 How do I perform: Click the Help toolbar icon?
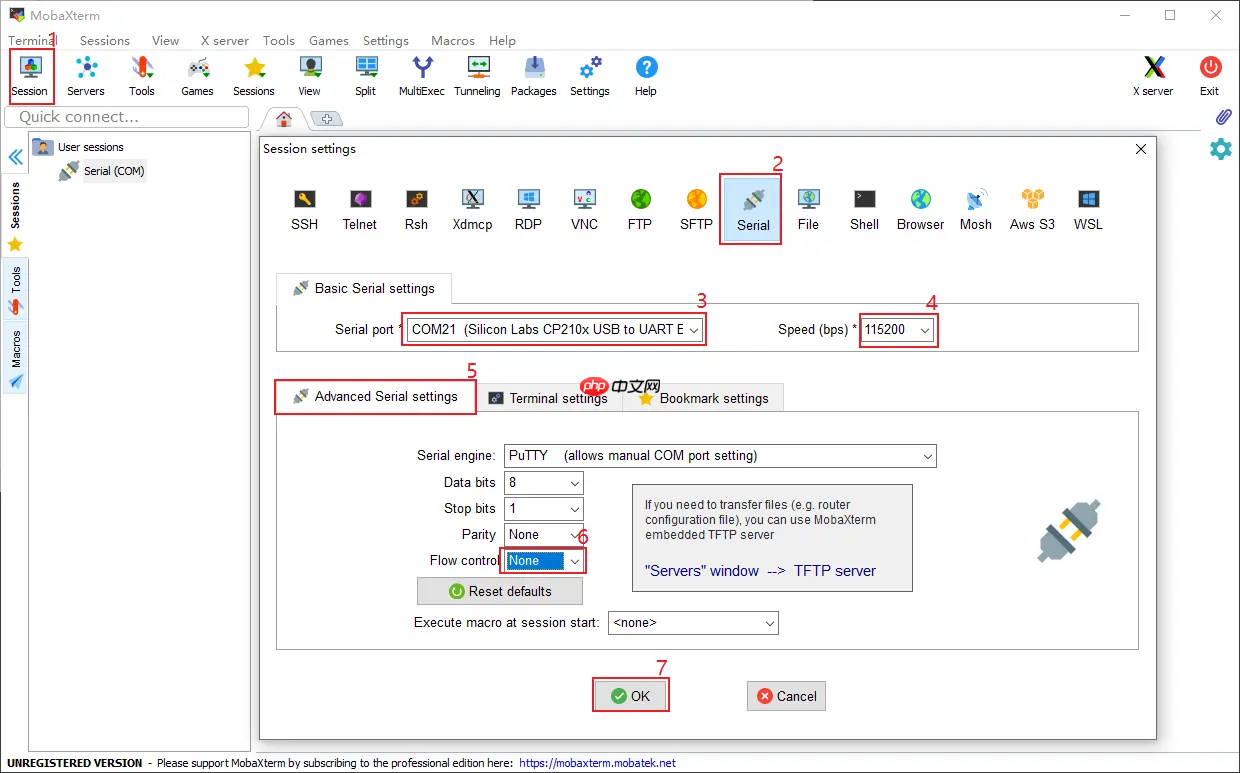tap(646, 76)
